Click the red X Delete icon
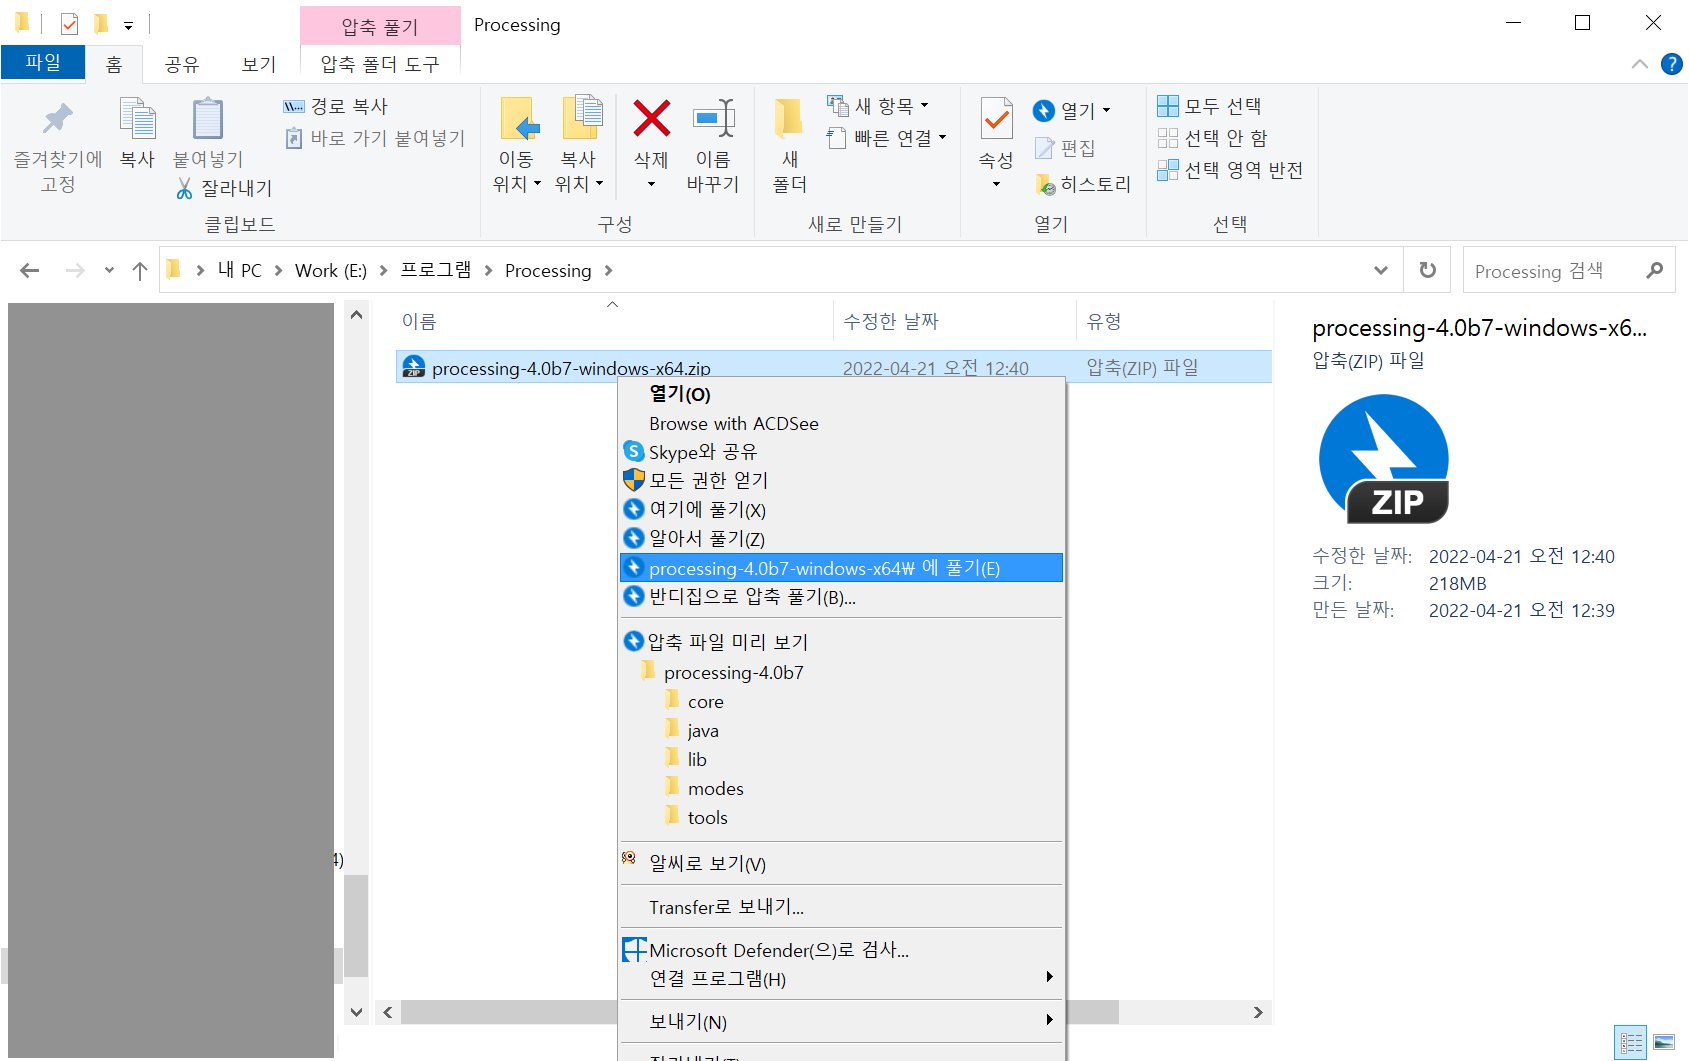Viewport: 1689px width, 1061px height. 651,119
